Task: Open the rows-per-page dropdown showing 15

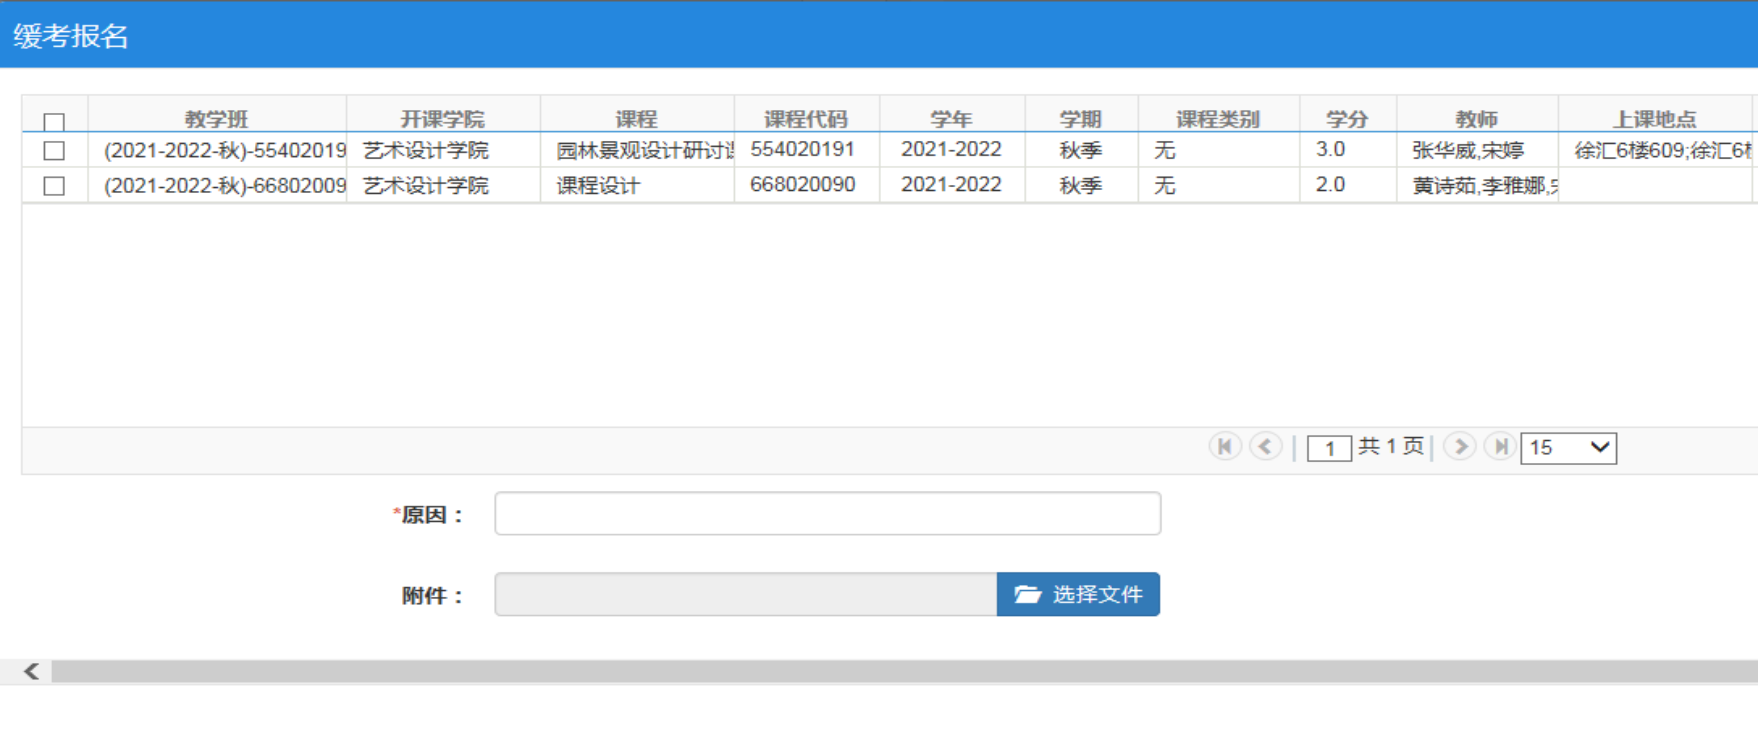Action: [1568, 447]
